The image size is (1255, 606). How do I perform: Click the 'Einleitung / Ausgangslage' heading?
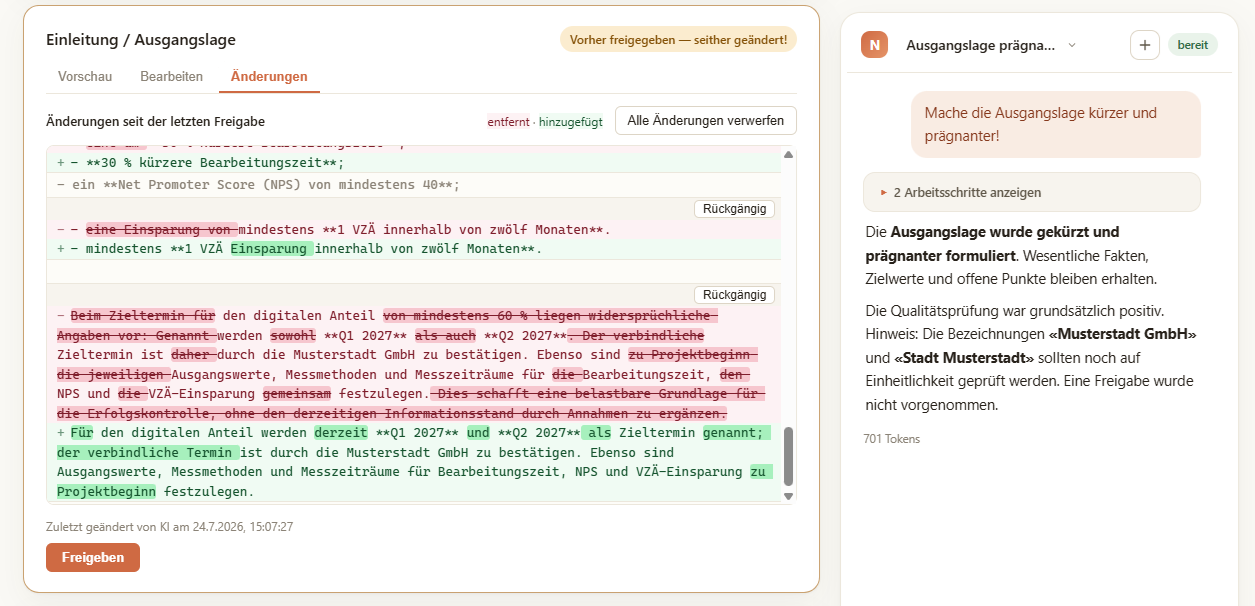coord(141,40)
